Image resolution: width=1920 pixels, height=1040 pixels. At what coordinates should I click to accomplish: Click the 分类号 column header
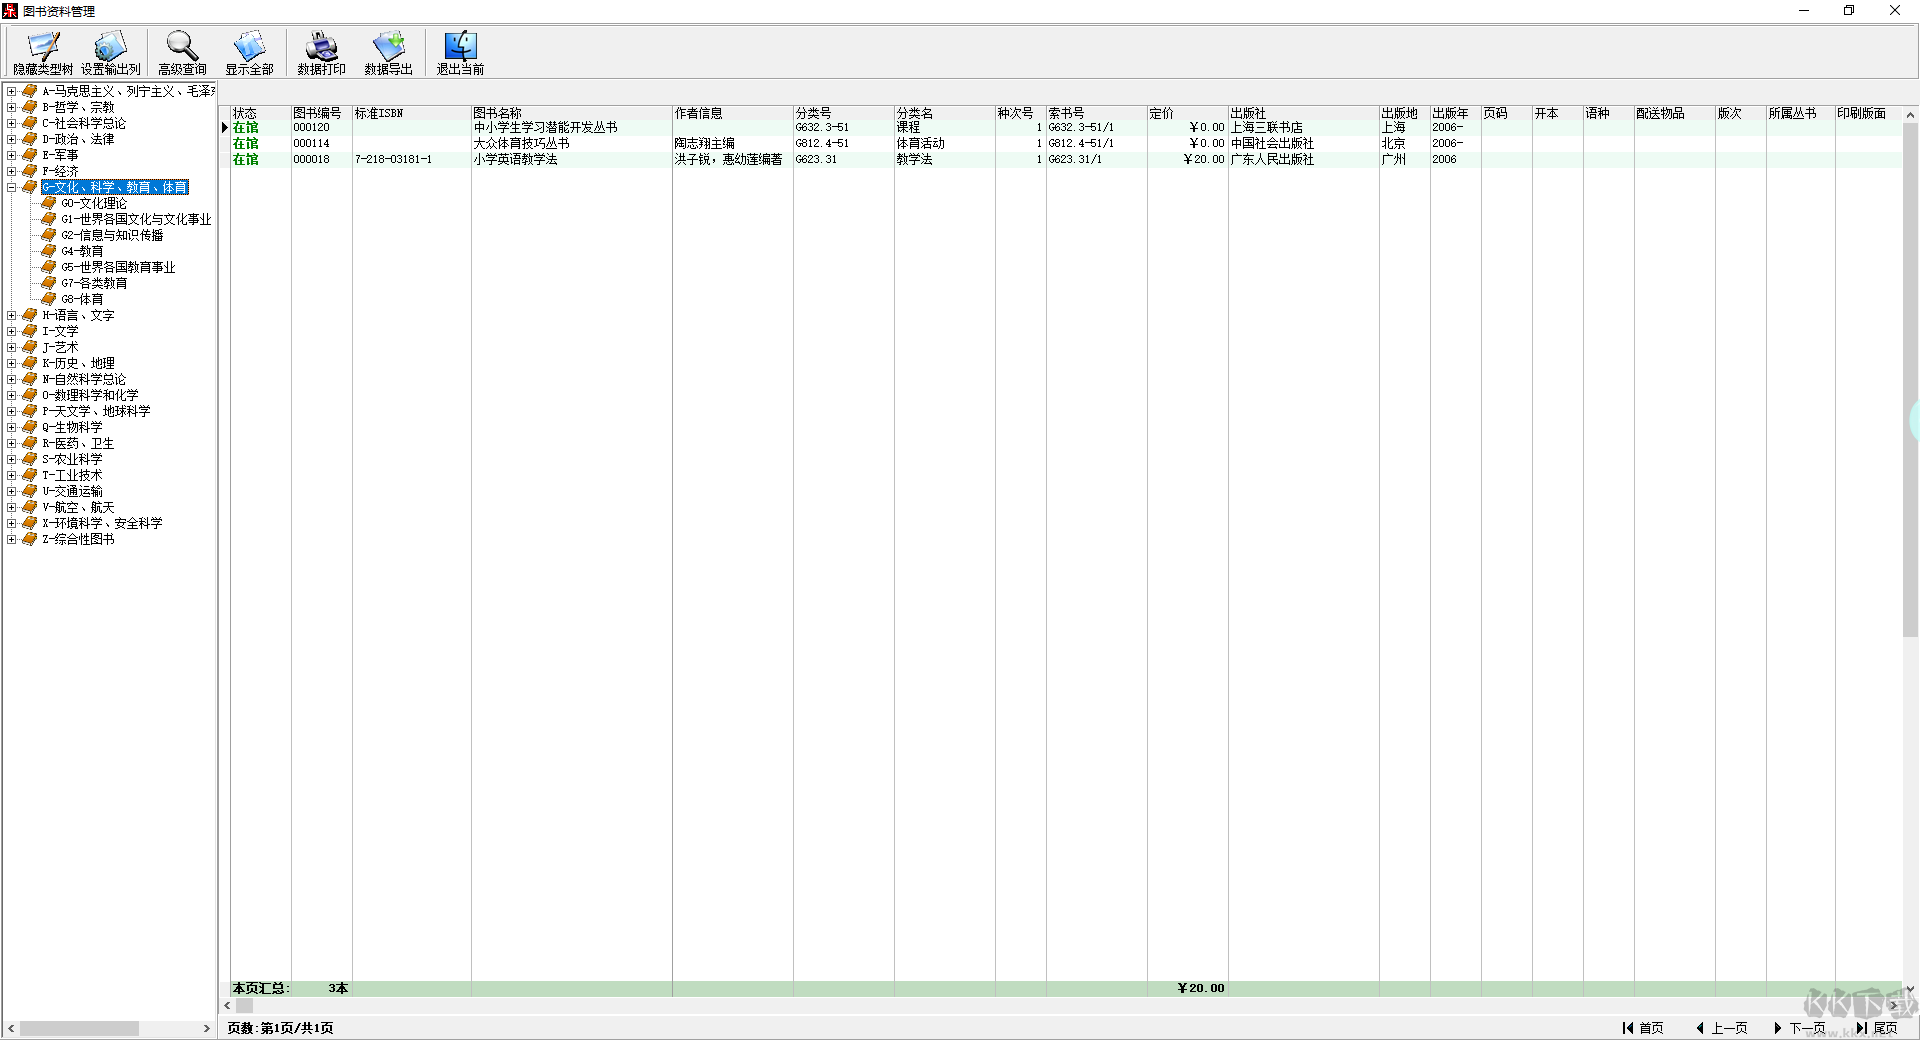tap(844, 113)
